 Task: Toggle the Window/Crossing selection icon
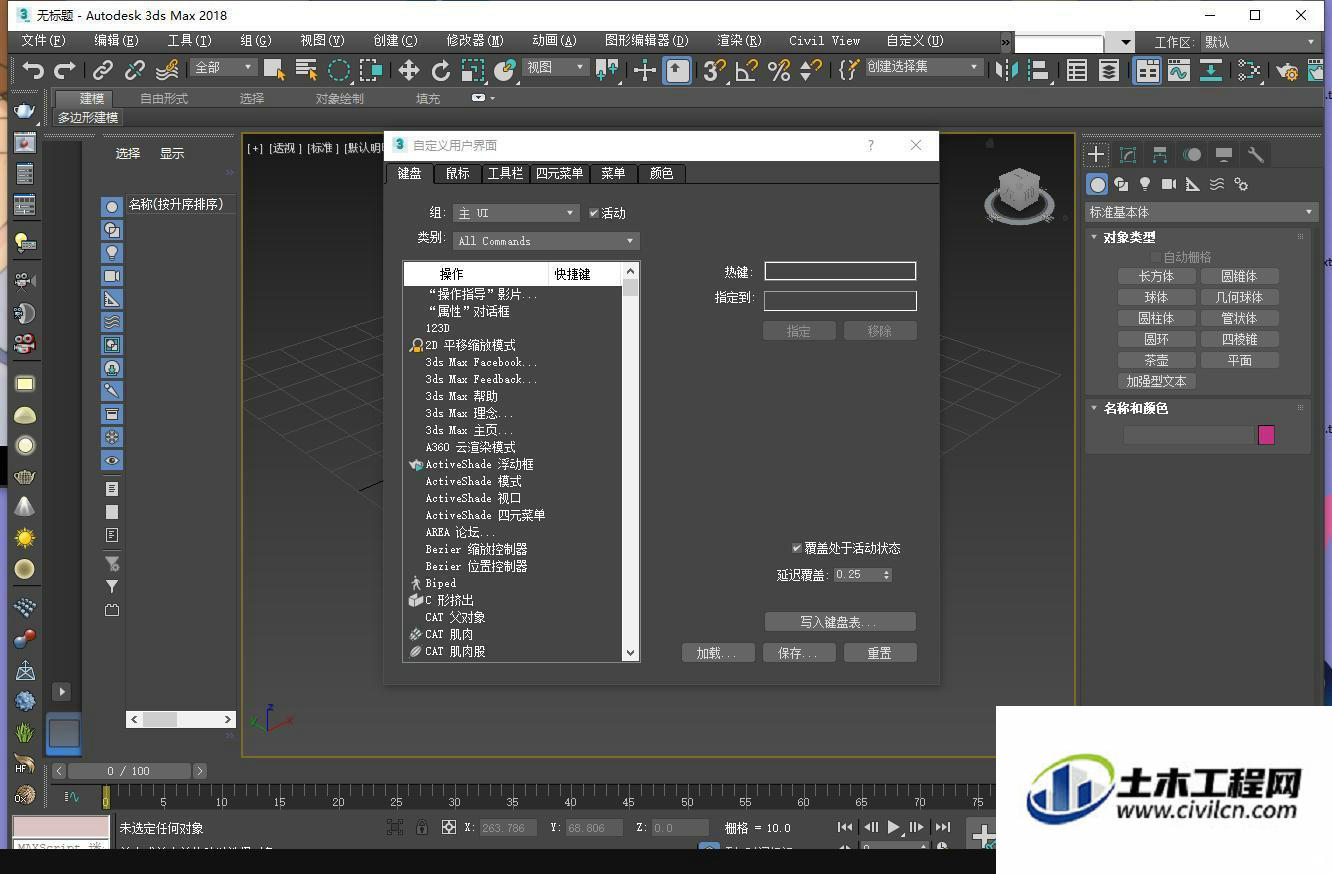371,70
